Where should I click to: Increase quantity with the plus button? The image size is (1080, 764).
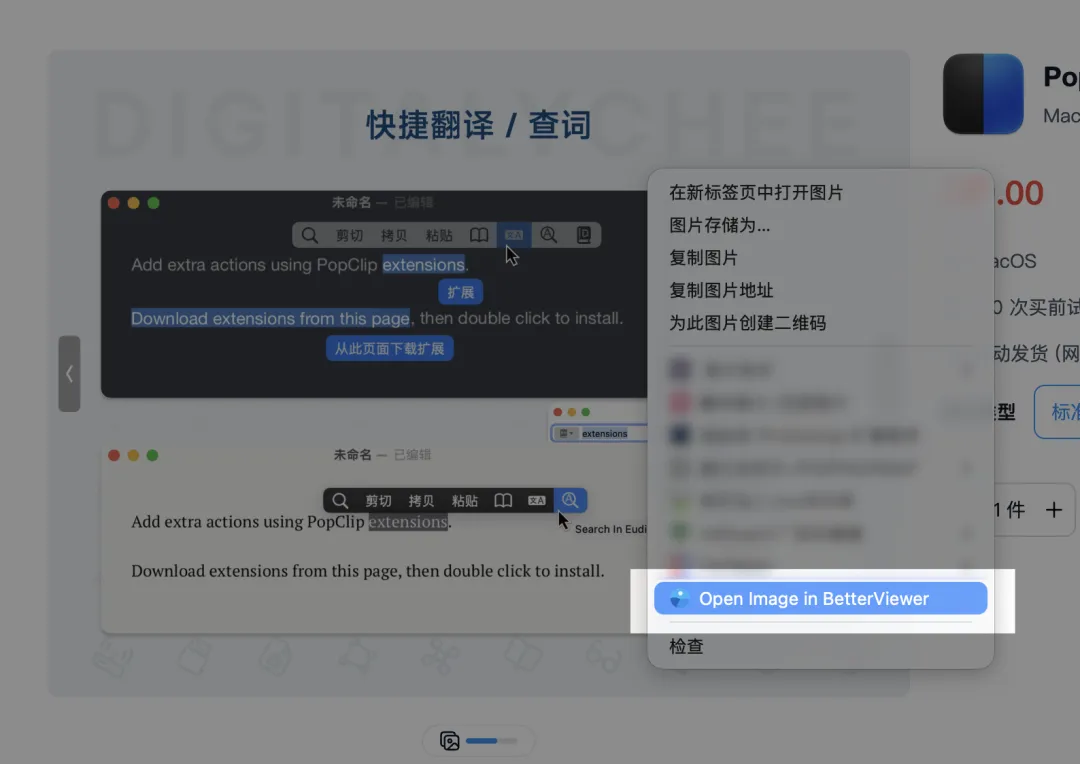1053,510
